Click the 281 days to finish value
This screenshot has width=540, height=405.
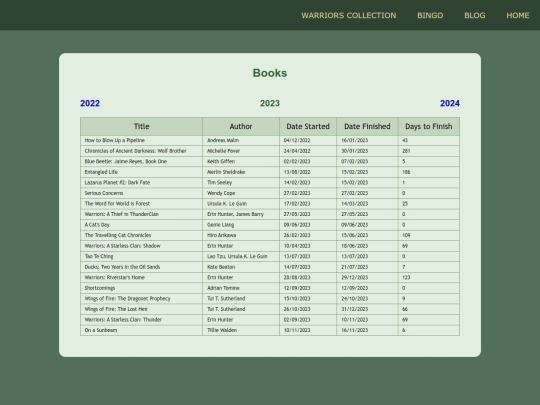click(x=406, y=151)
